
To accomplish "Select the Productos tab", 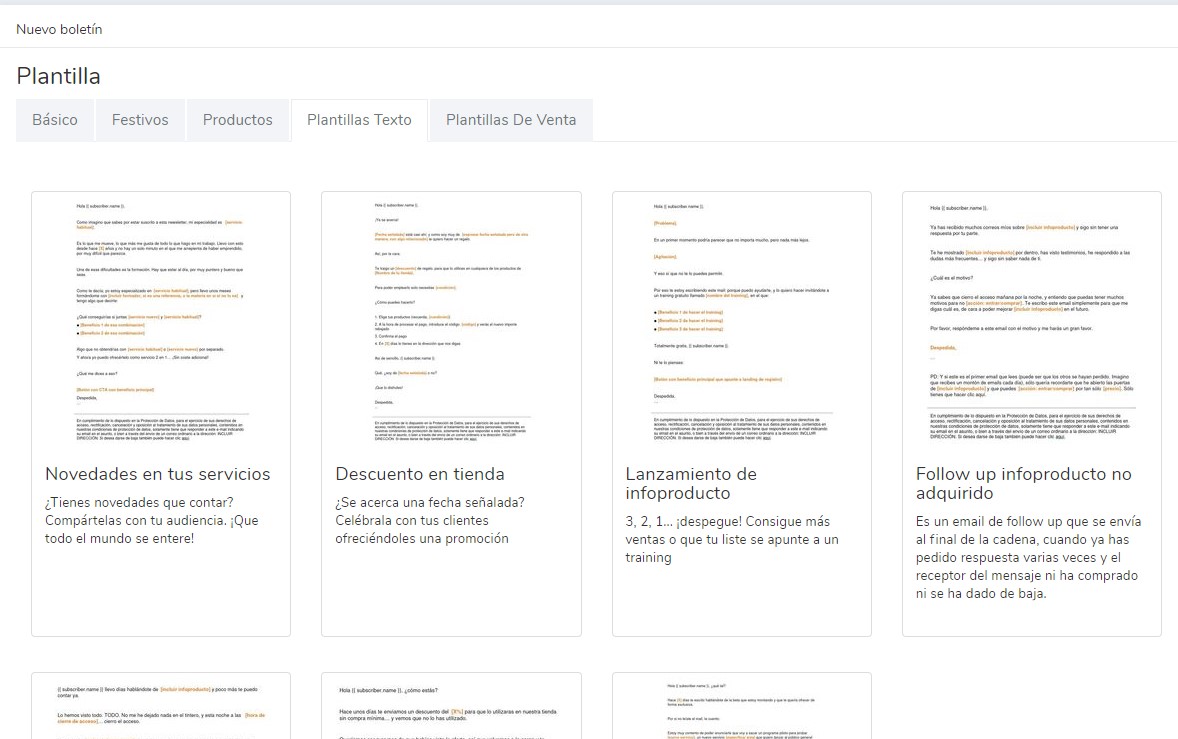I will (x=238, y=120).
